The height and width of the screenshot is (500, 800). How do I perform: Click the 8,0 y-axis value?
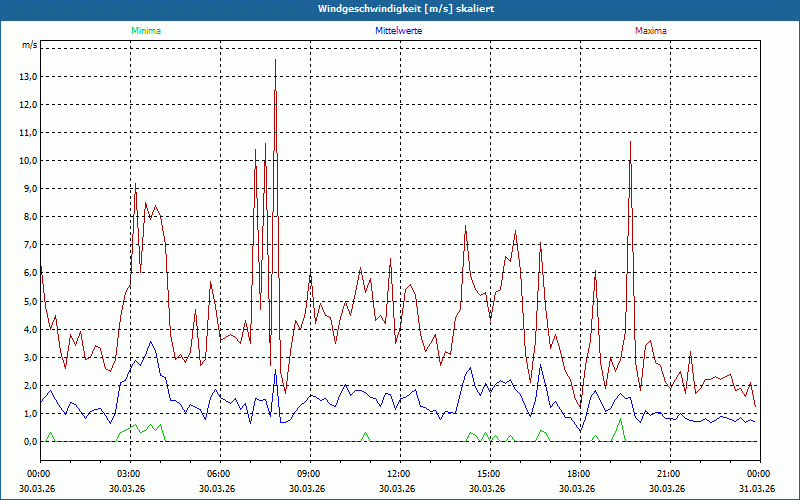pos(30,217)
